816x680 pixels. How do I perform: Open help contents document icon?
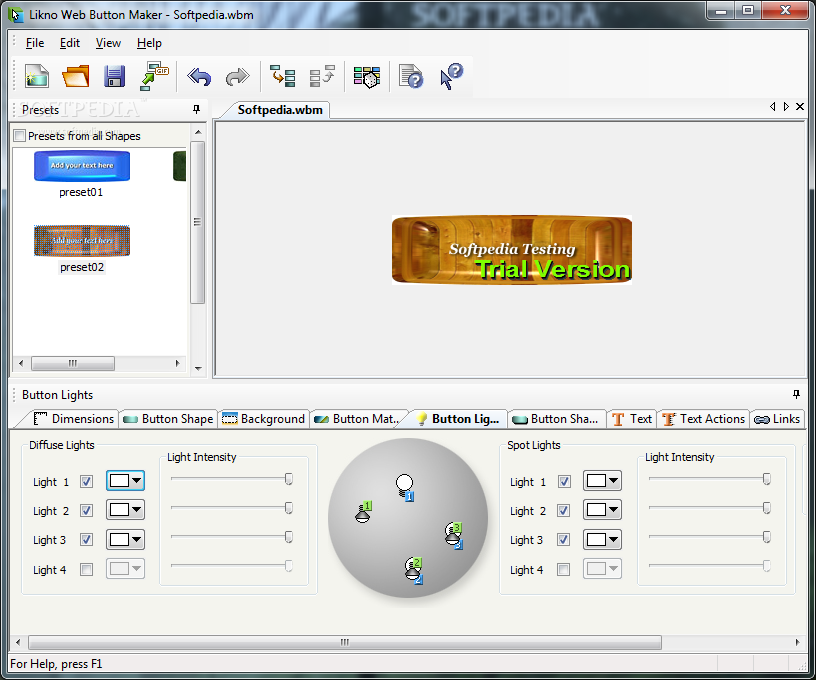tap(411, 76)
